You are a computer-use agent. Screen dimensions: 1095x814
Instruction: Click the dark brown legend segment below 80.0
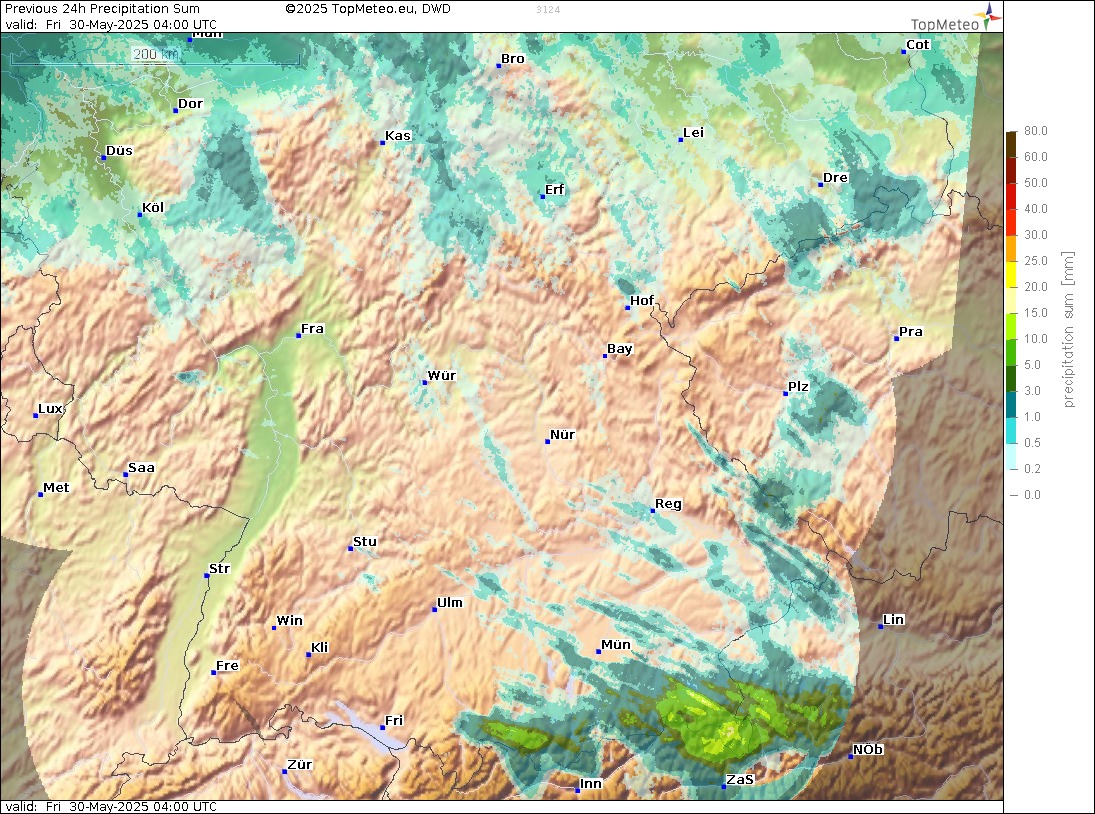pos(1011,144)
